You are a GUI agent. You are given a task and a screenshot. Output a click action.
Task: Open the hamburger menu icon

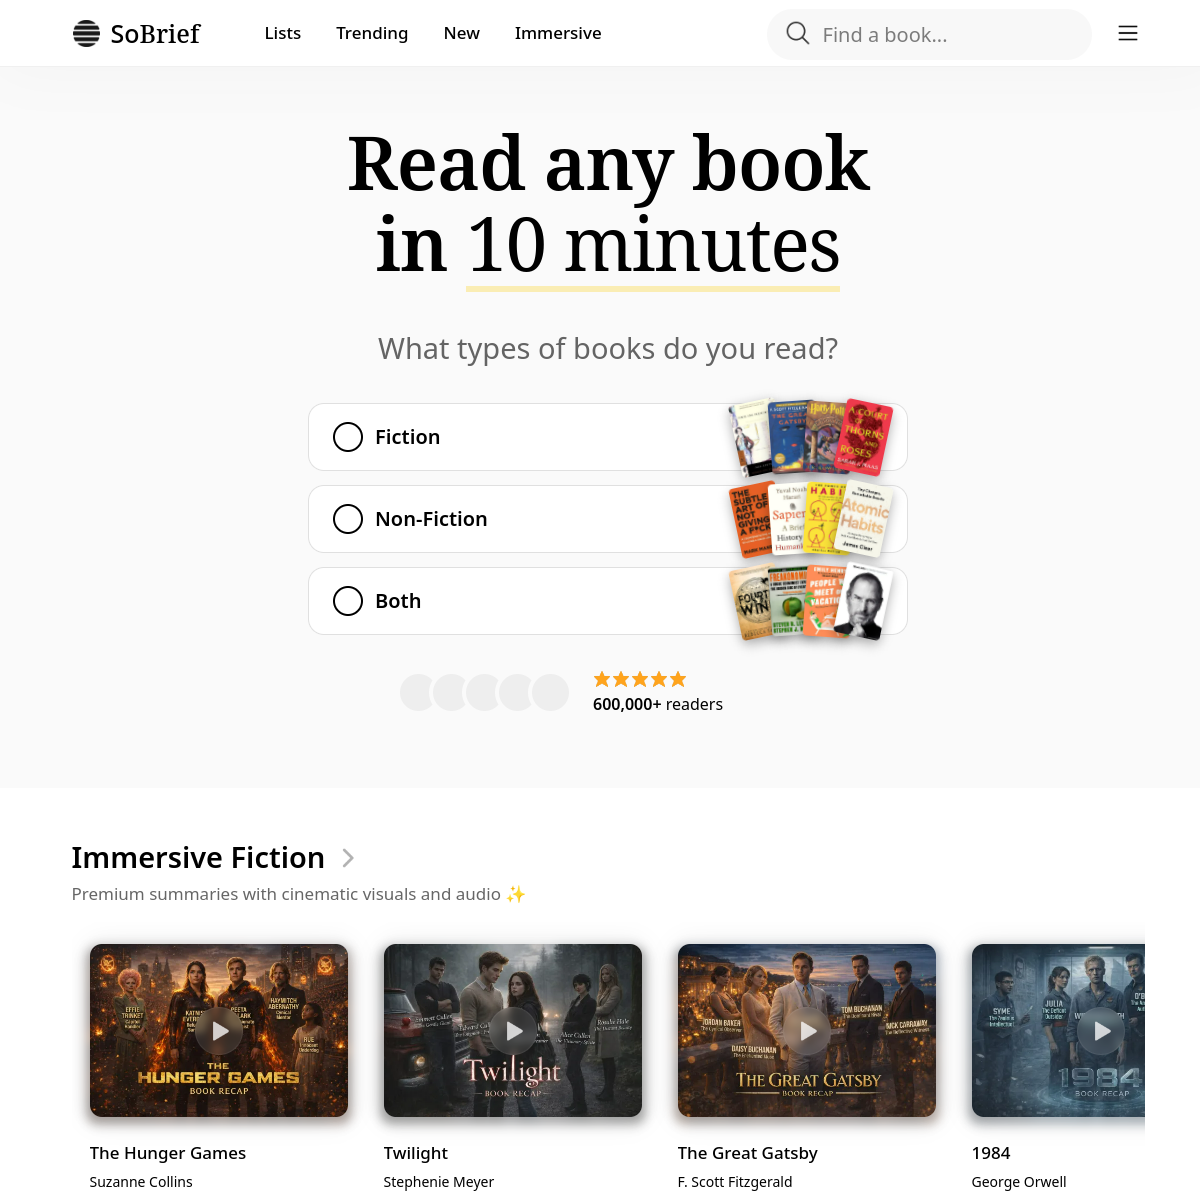1128,34
